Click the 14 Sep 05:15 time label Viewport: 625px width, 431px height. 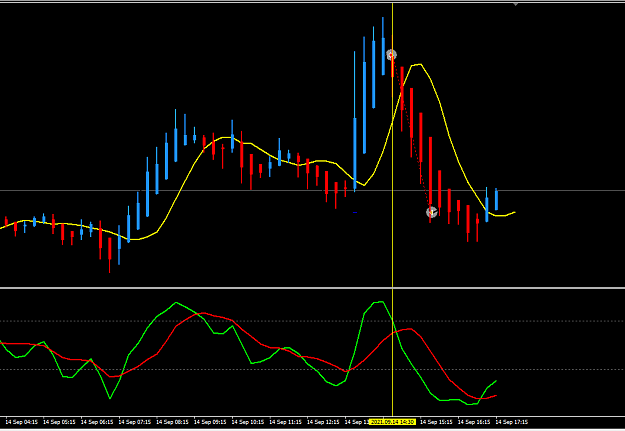[59, 422]
